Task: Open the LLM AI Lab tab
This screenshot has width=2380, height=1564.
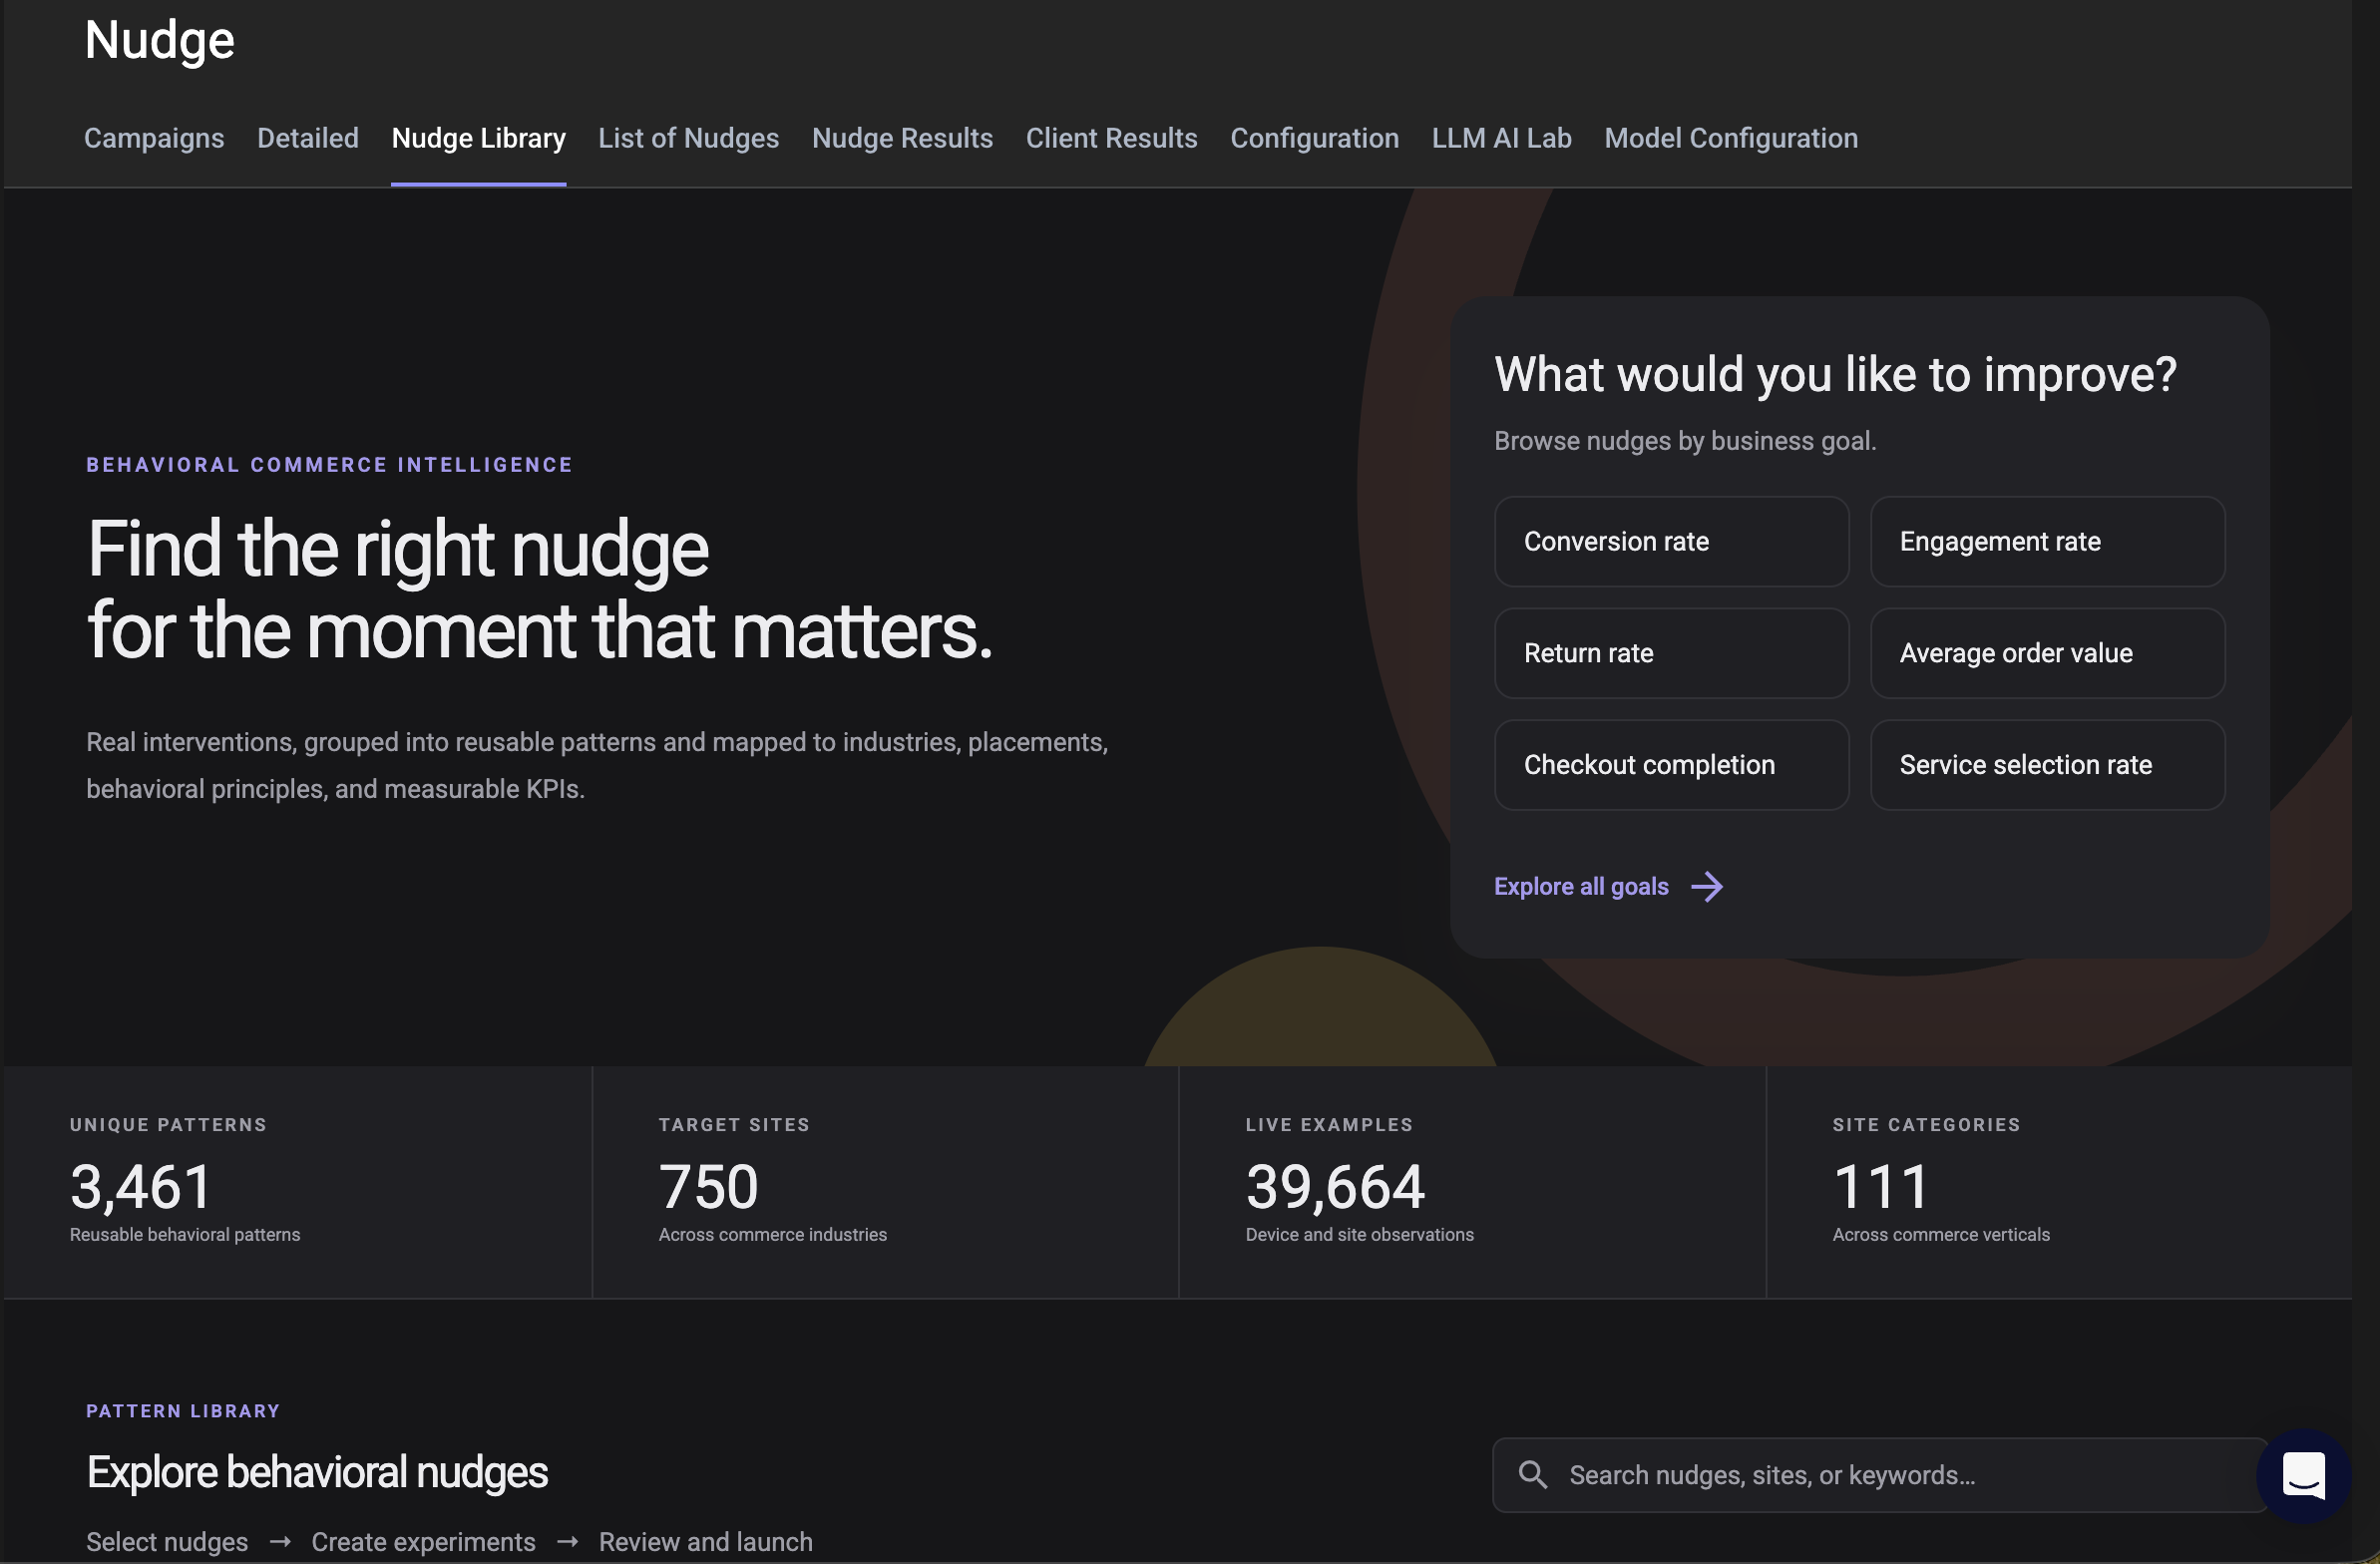Action: coord(1502,138)
